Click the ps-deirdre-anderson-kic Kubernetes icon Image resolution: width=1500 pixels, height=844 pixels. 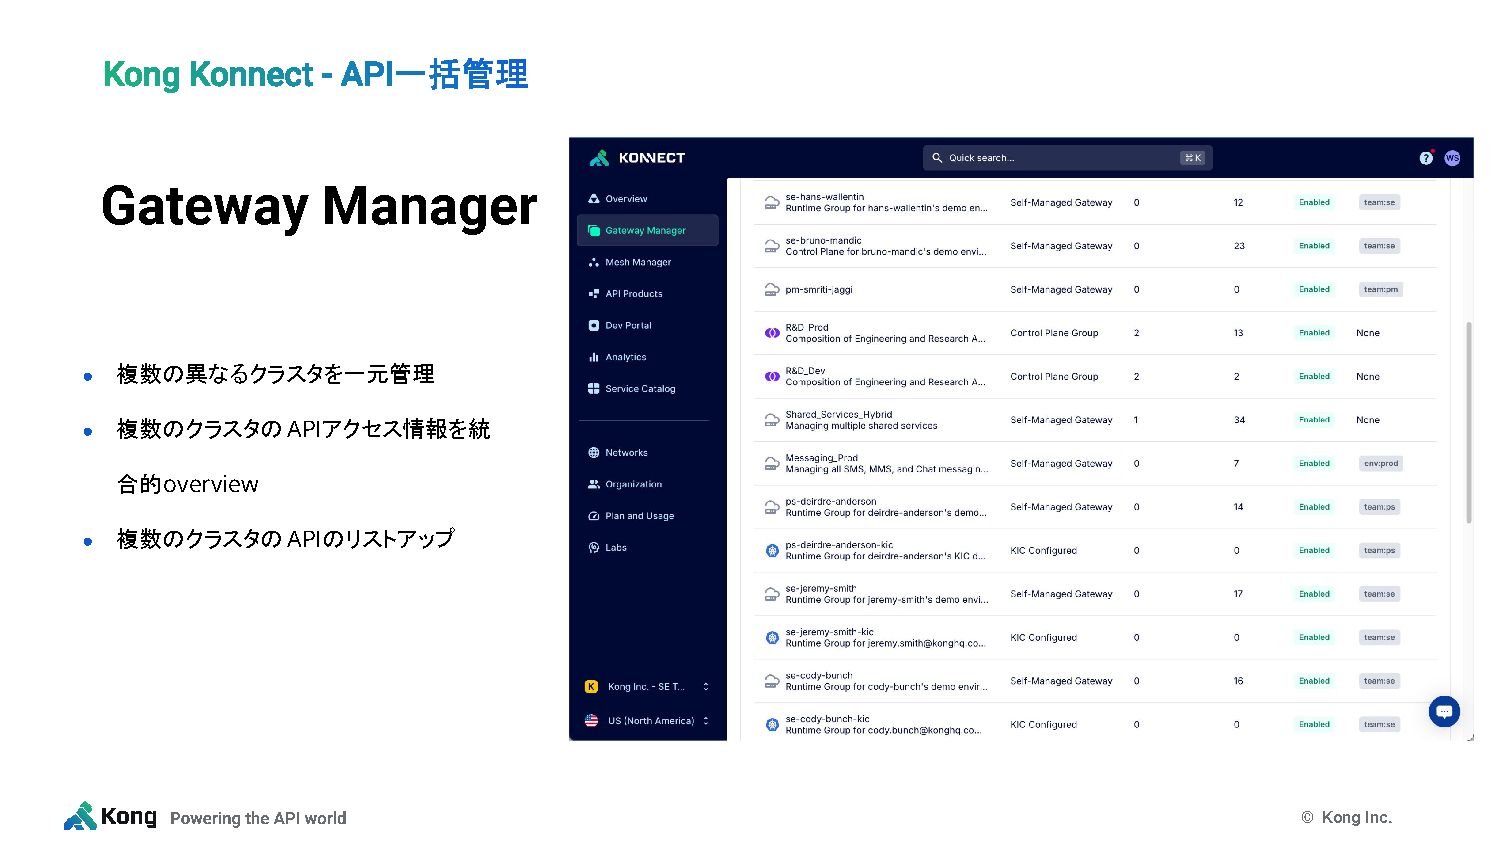(772, 551)
